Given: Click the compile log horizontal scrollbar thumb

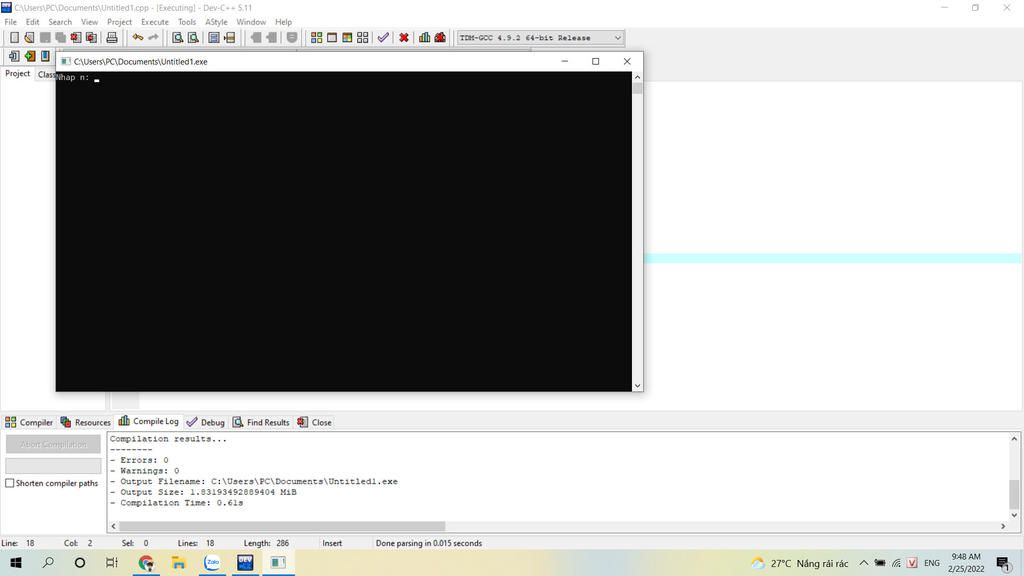Looking at the screenshot, I should [282, 526].
